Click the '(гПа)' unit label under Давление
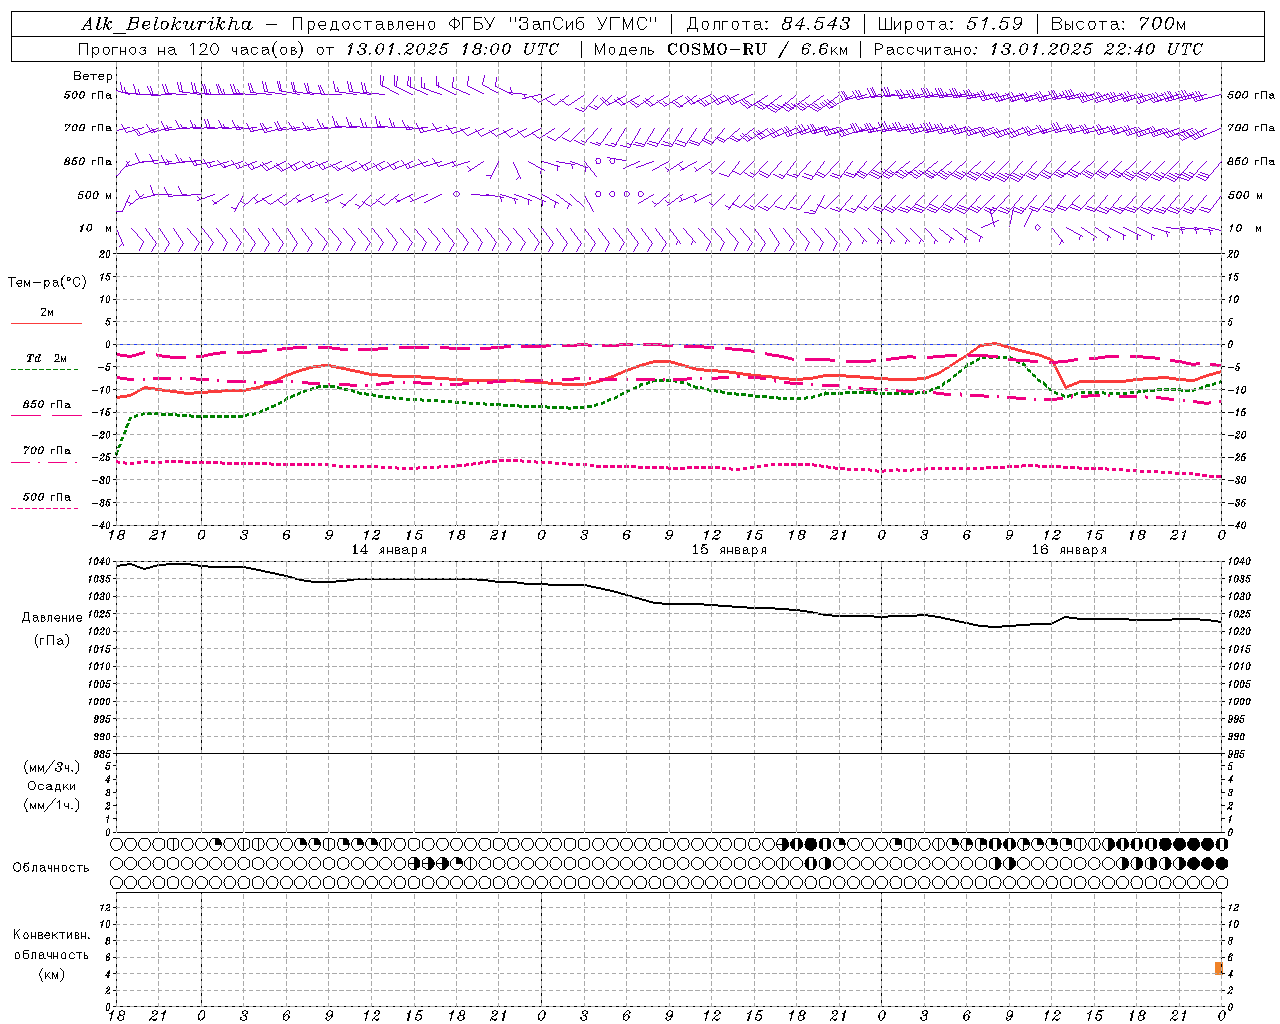 [52, 640]
